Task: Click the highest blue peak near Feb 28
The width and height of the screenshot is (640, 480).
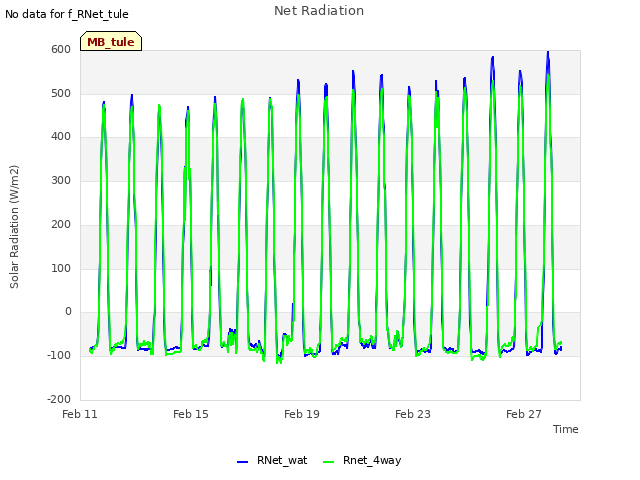Action: tap(548, 53)
